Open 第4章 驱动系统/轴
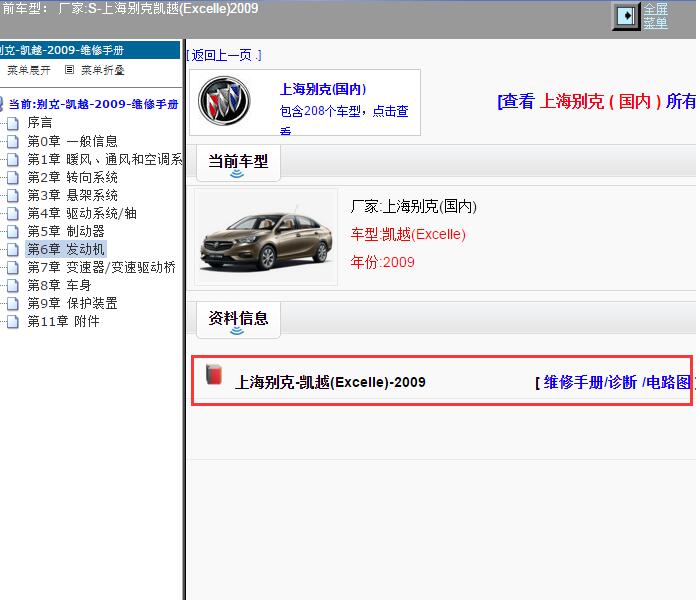The width and height of the screenshot is (696, 600). tap(82, 213)
